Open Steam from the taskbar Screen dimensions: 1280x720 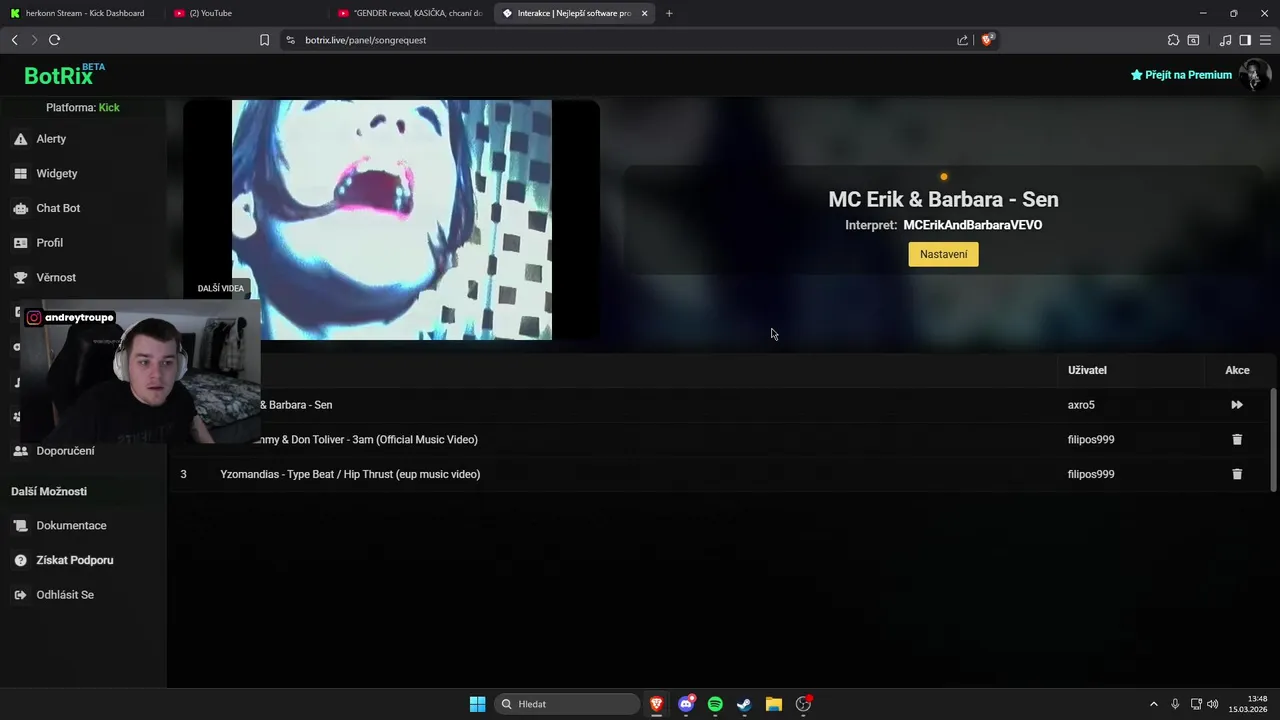pos(744,704)
